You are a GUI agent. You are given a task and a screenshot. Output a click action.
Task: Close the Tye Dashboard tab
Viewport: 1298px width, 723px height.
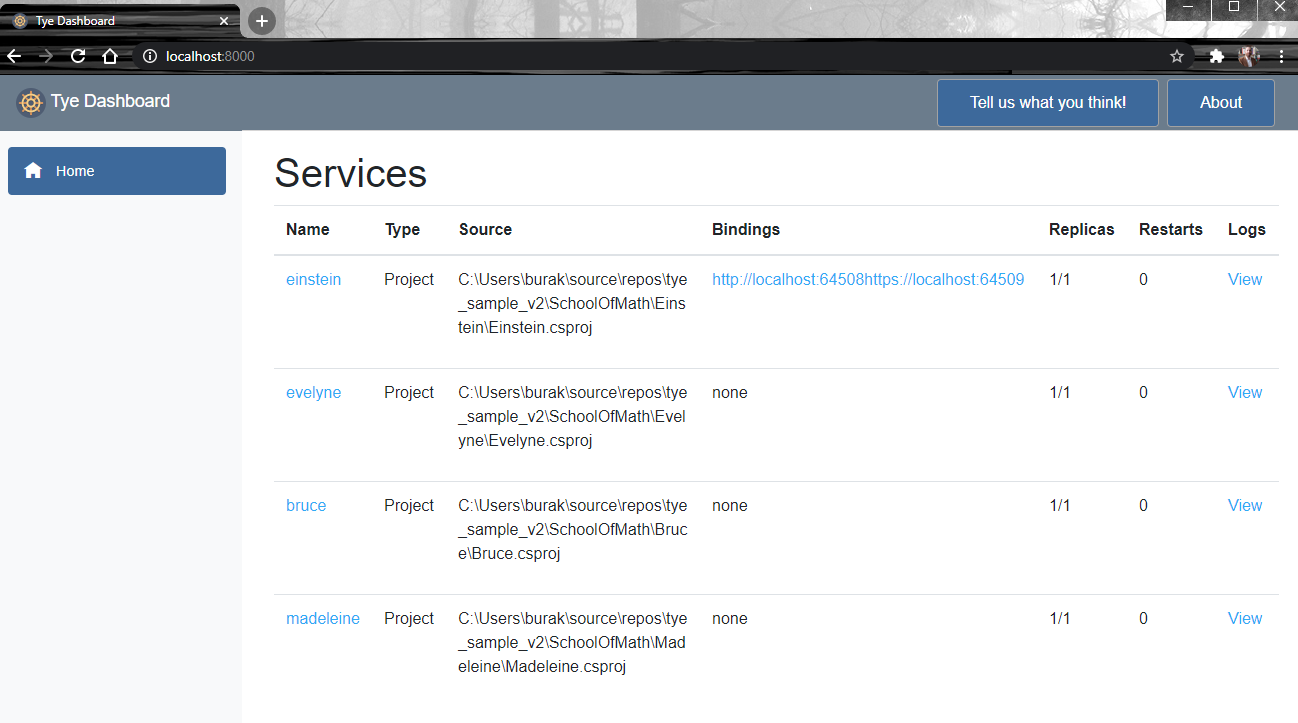[x=224, y=21]
